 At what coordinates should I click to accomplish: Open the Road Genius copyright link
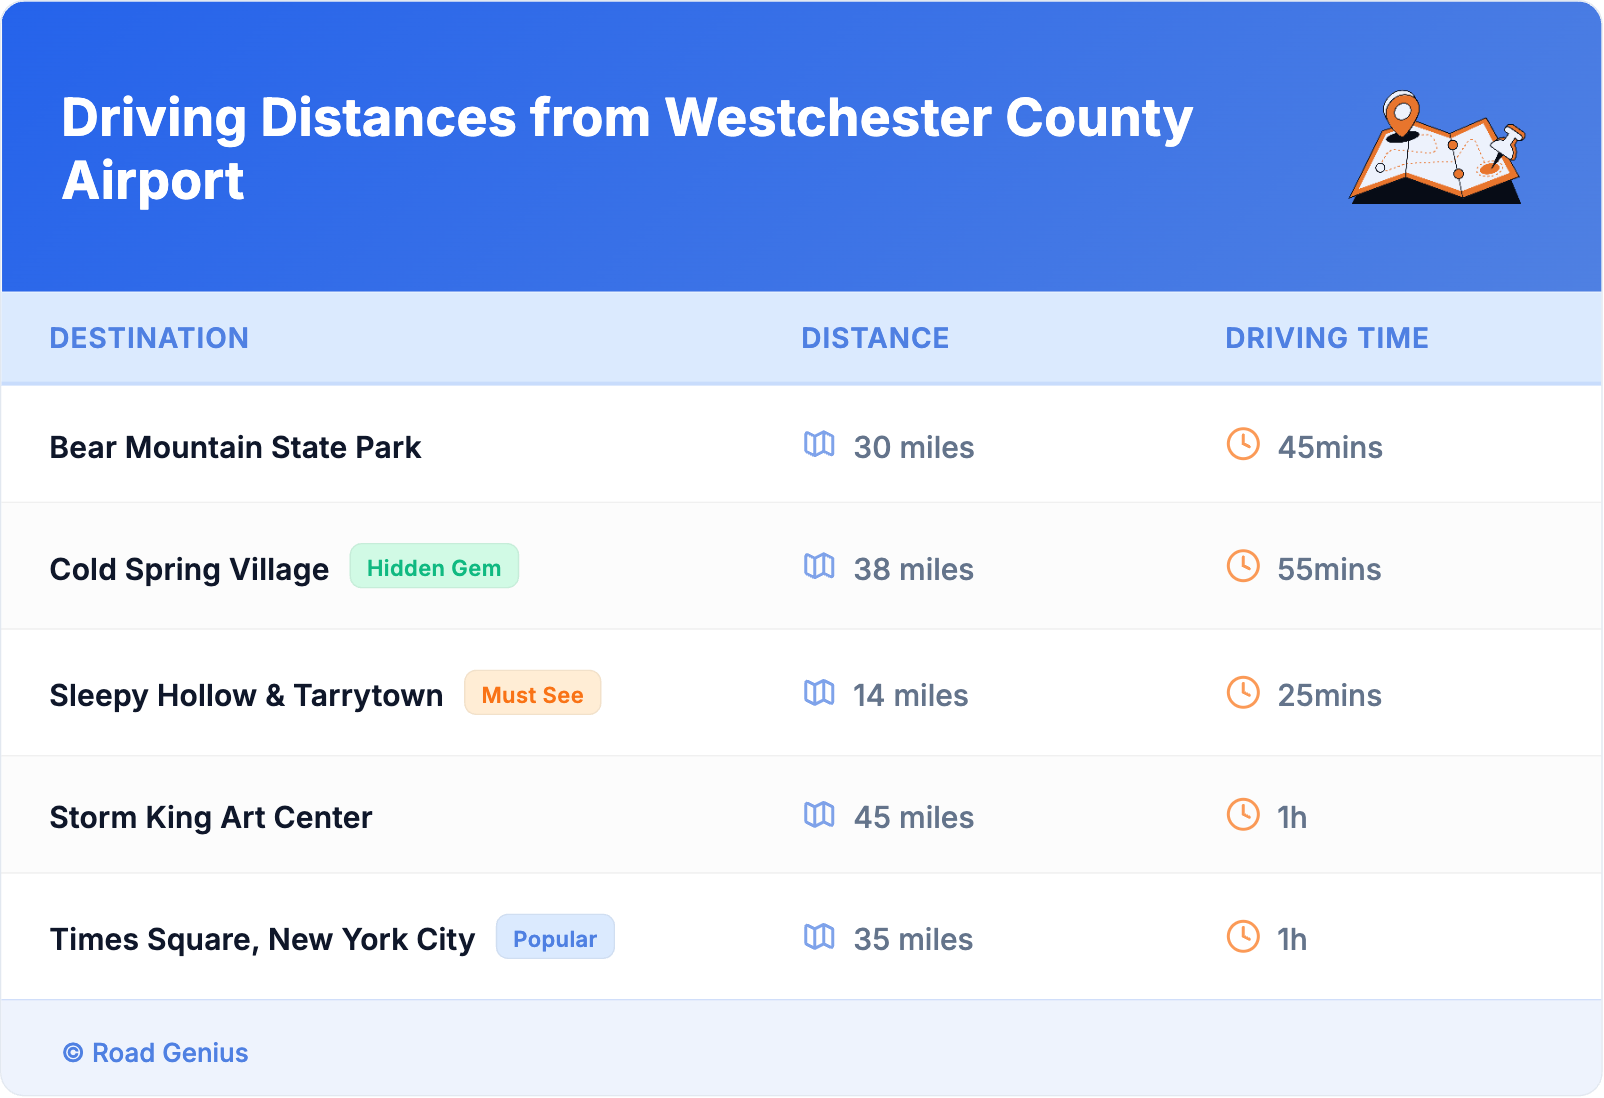156,1053
